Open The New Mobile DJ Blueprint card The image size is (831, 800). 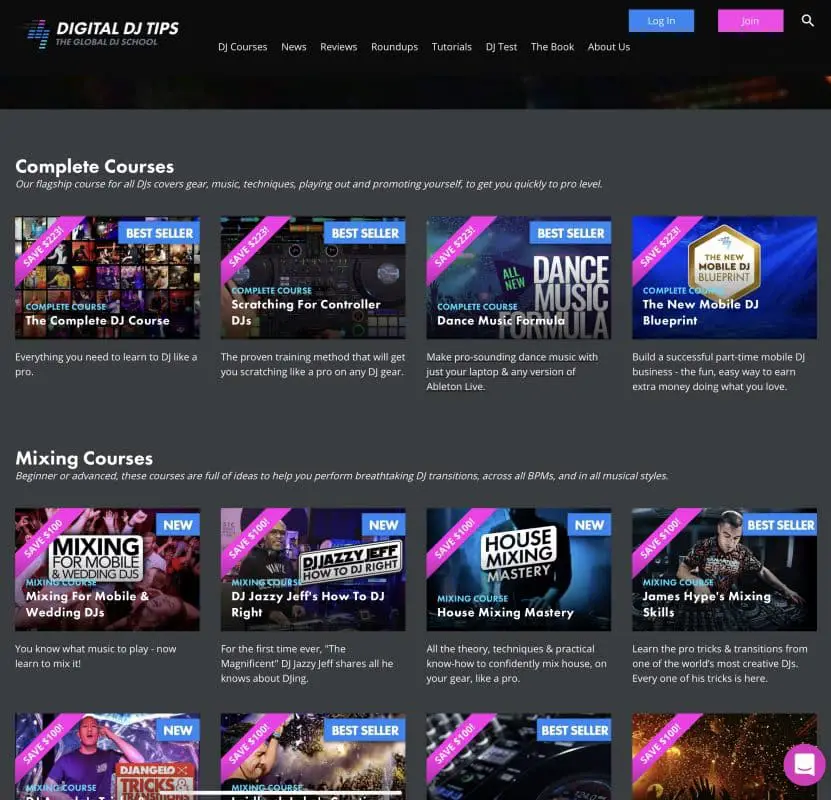click(724, 278)
